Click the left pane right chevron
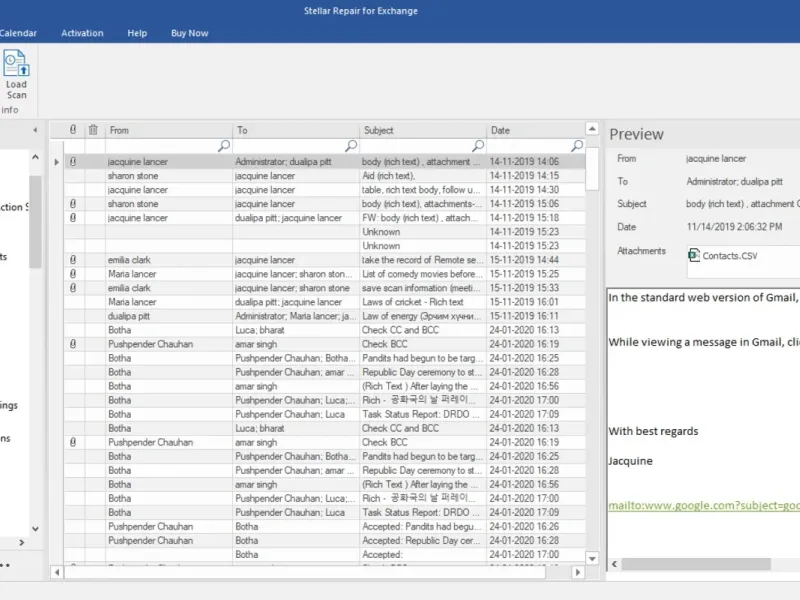 pos(21,542)
